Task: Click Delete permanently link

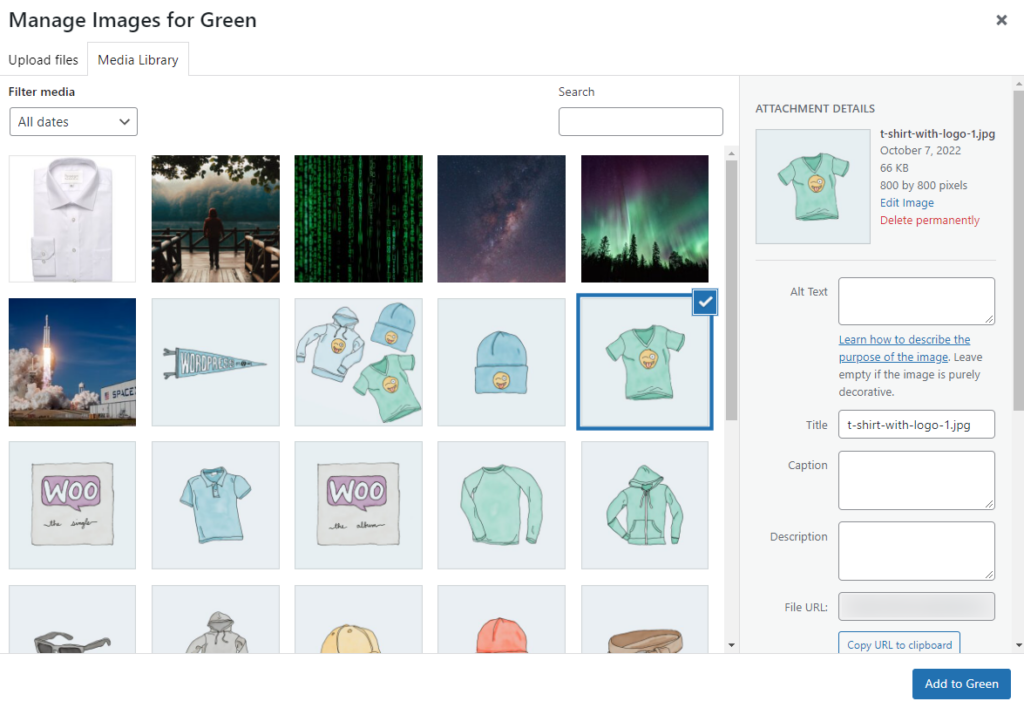Action: (x=929, y=219)
